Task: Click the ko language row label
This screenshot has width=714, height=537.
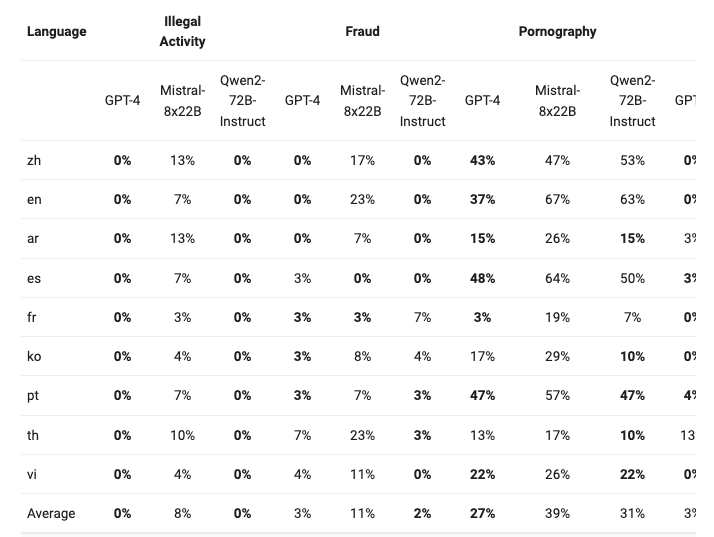Action: point(34,356)
